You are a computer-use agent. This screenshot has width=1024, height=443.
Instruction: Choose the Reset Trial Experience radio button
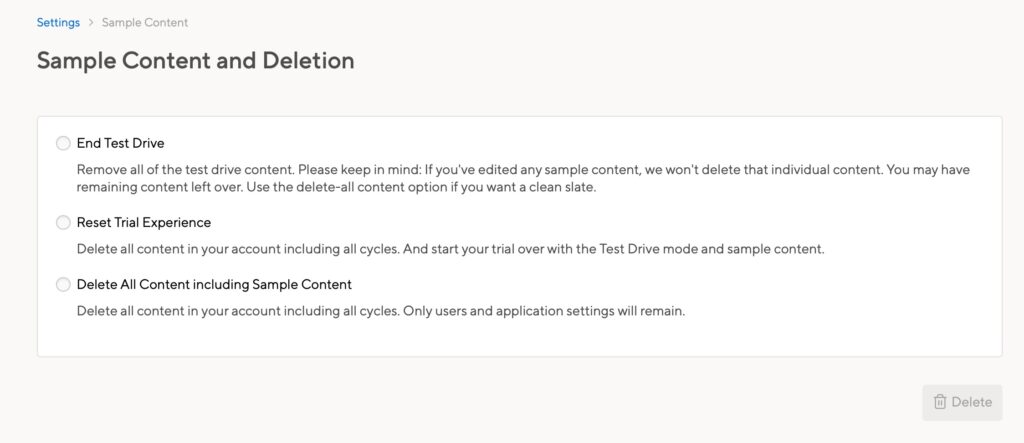(x=63, y=223)
